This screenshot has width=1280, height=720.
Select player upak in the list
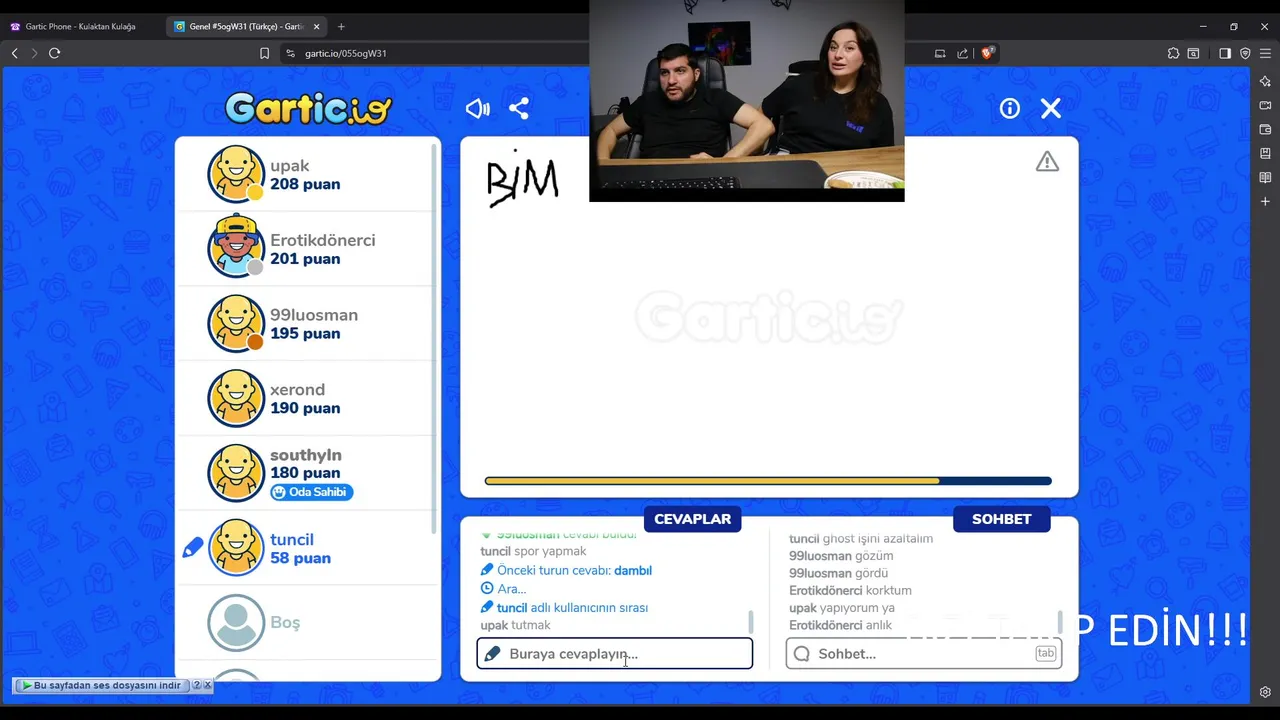coord(308,174)
